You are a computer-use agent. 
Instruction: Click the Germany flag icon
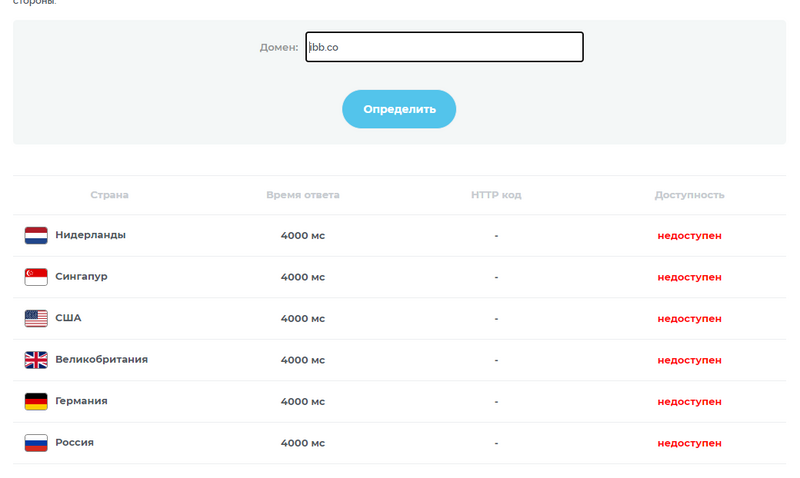36,401
